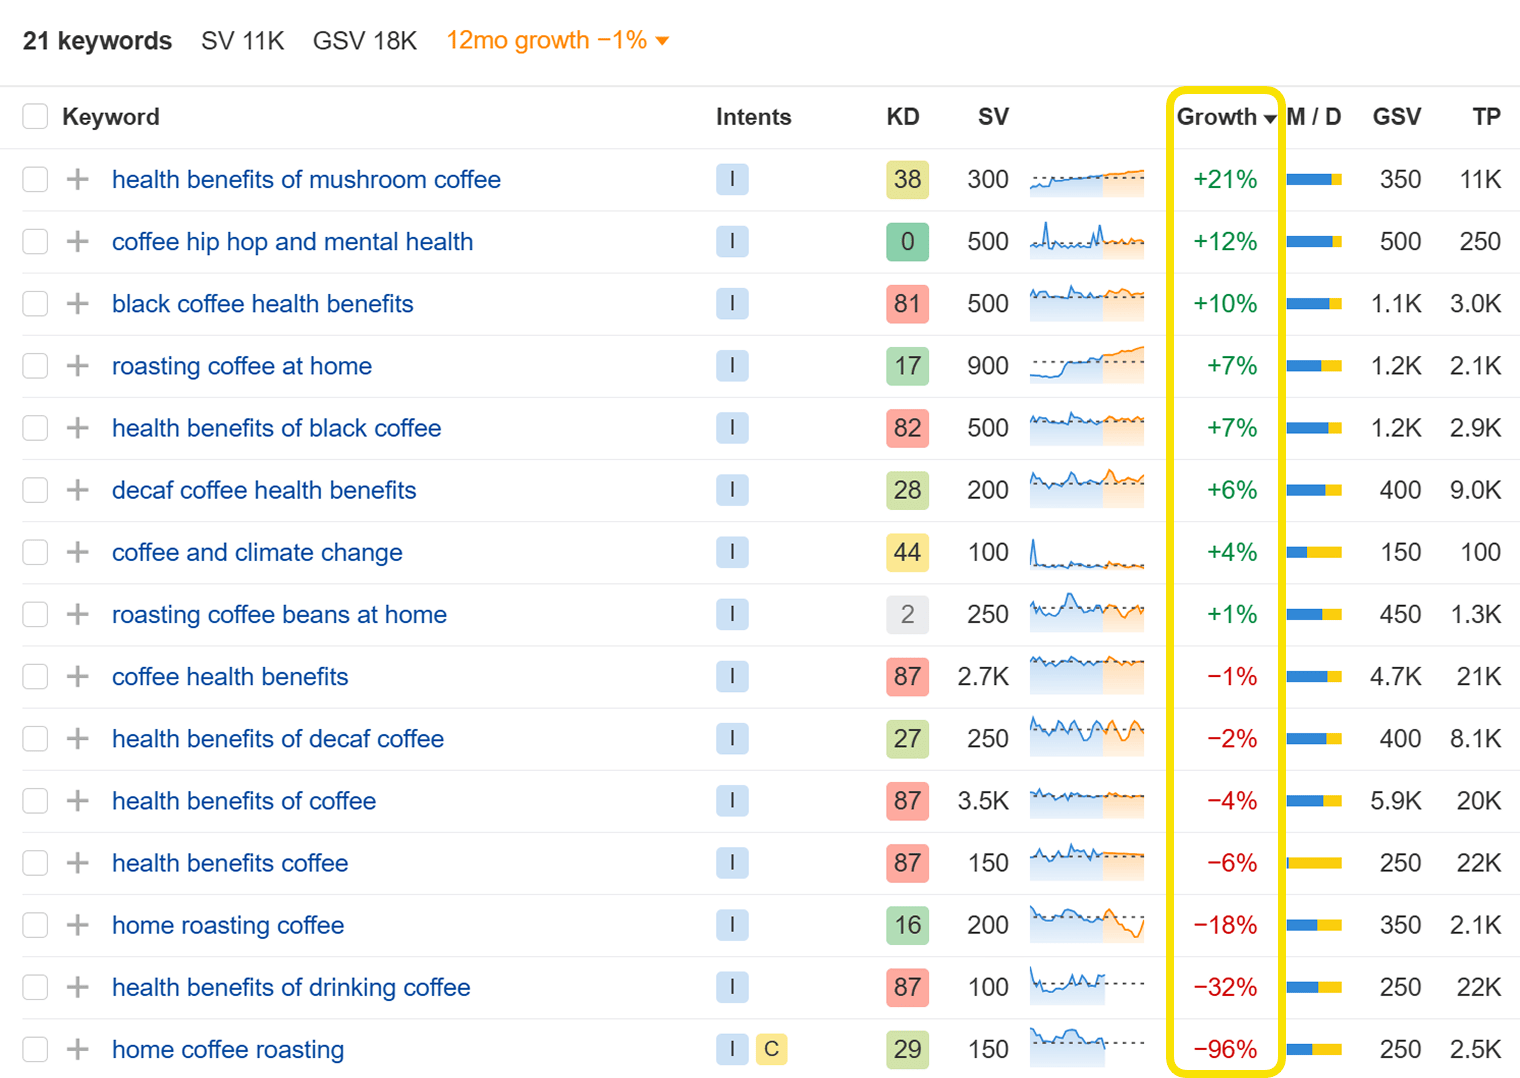Click the Growth column sort arrow

coord(1270,117)
